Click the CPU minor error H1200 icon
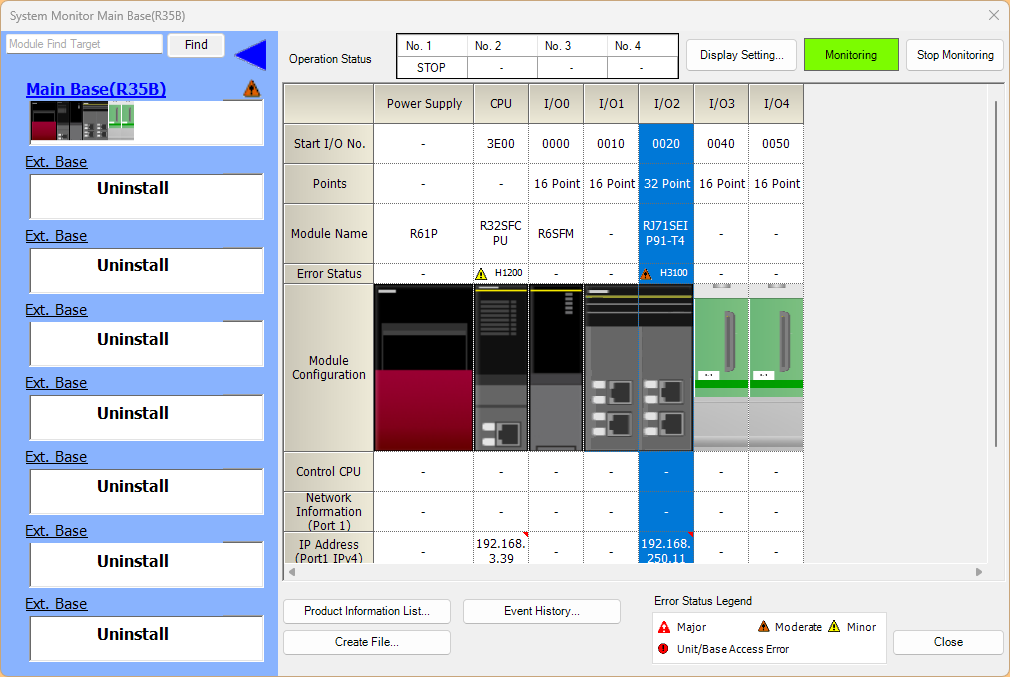This screenshot has height=677, width=1010. pos(482,273)
